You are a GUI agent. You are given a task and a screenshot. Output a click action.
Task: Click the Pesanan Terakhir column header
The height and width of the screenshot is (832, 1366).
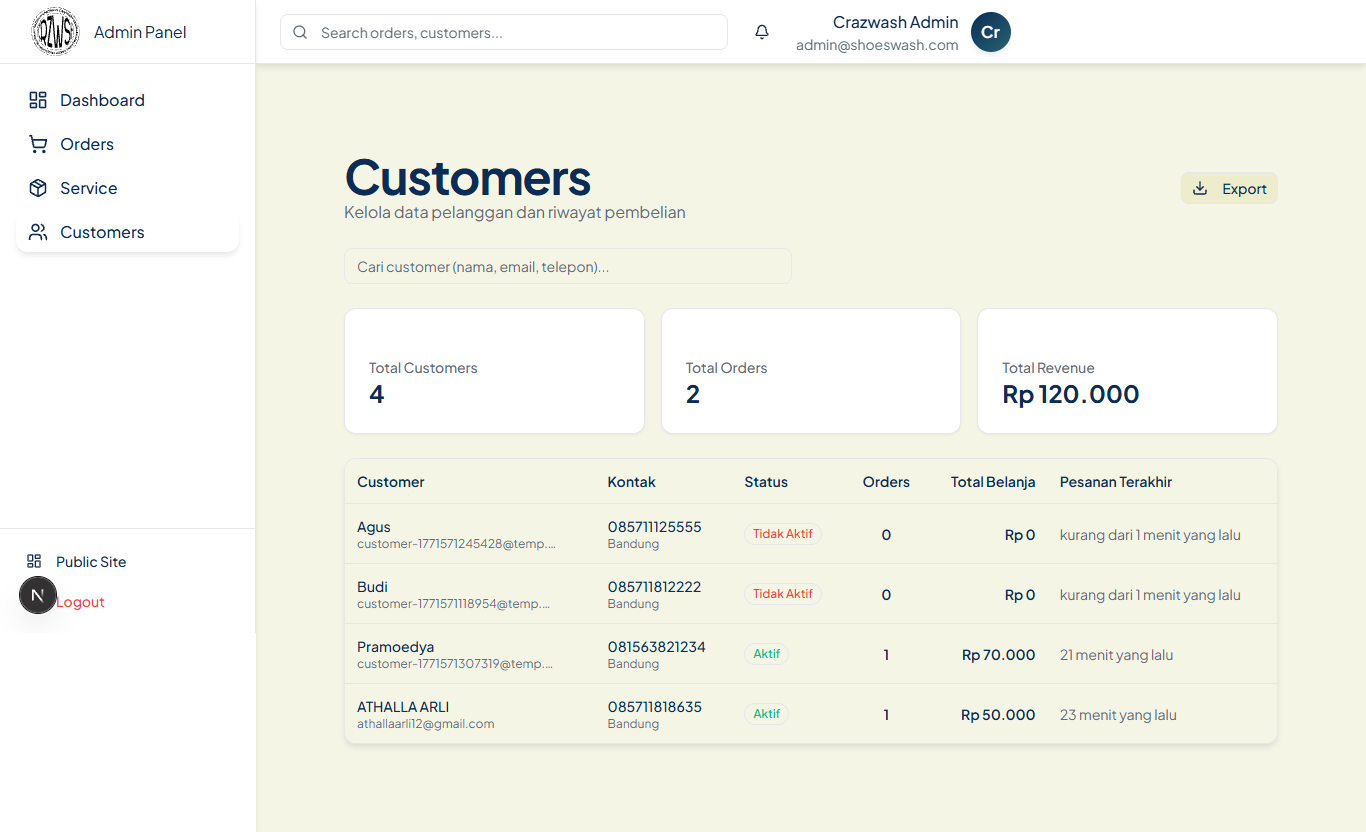point(1116,482)
